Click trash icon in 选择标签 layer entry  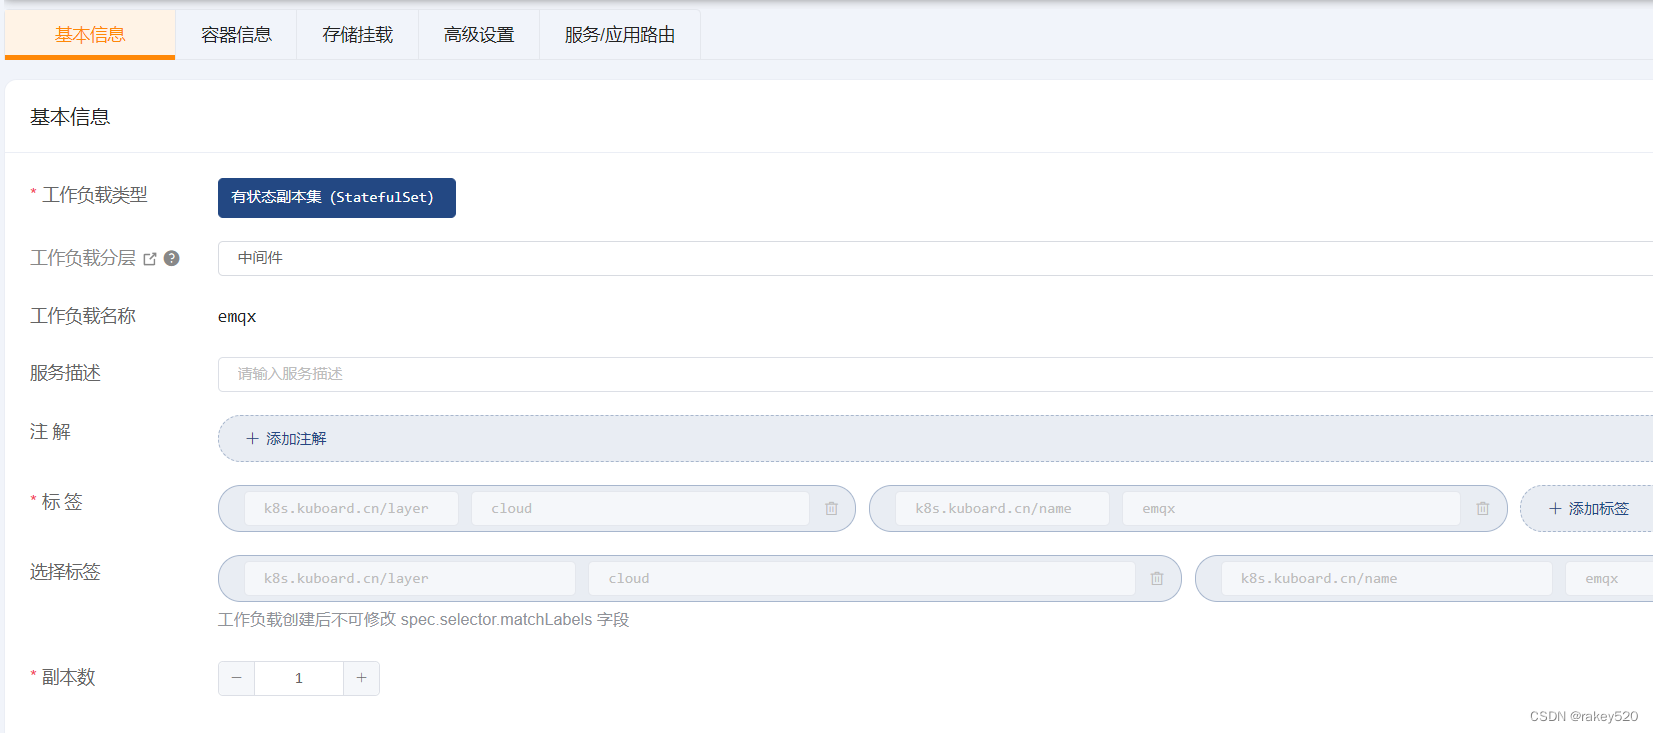click(1157, 578)
